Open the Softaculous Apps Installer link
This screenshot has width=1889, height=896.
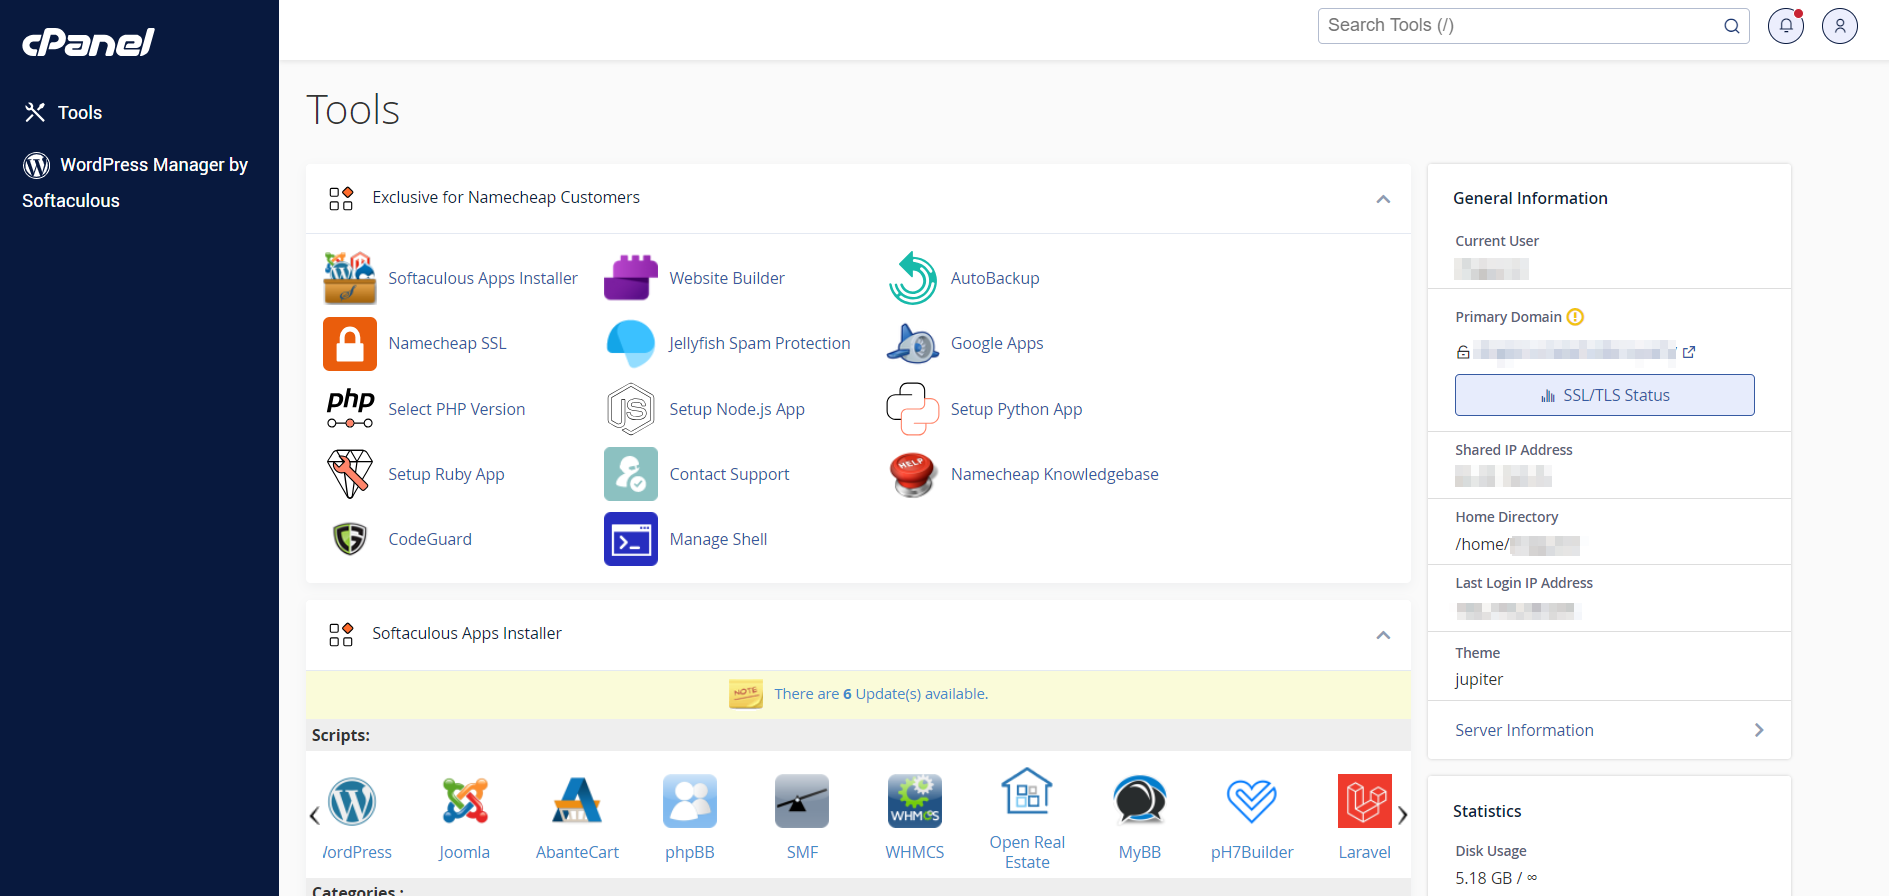pyautogui.click(x=483, y=278)
